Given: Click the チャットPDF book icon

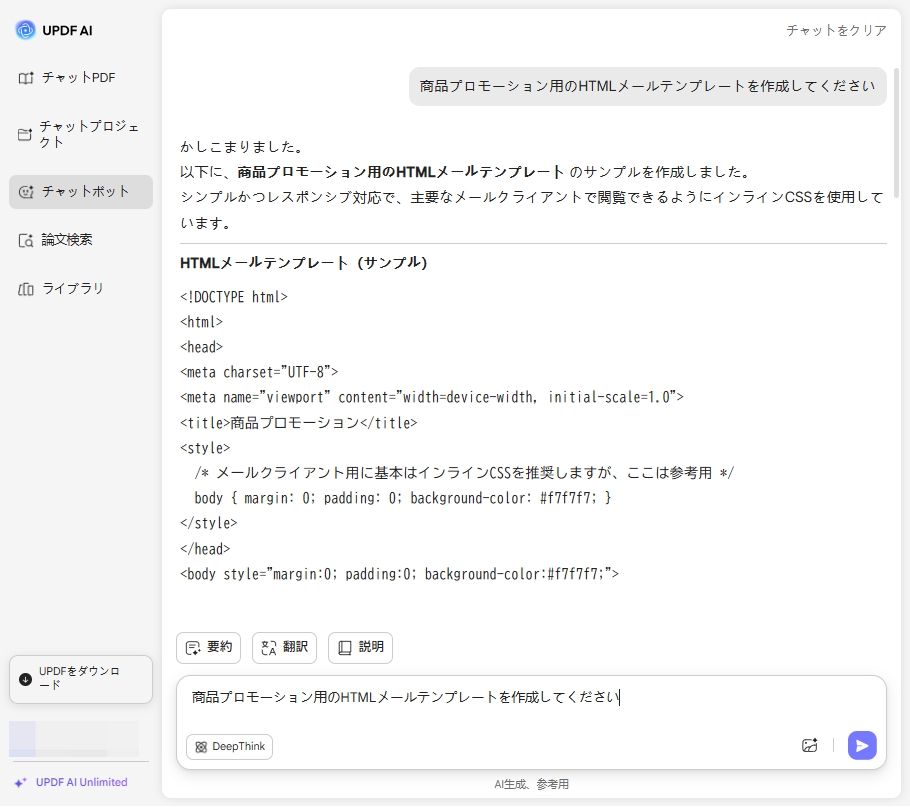Looking at the screenshot, I should [26, 78].
